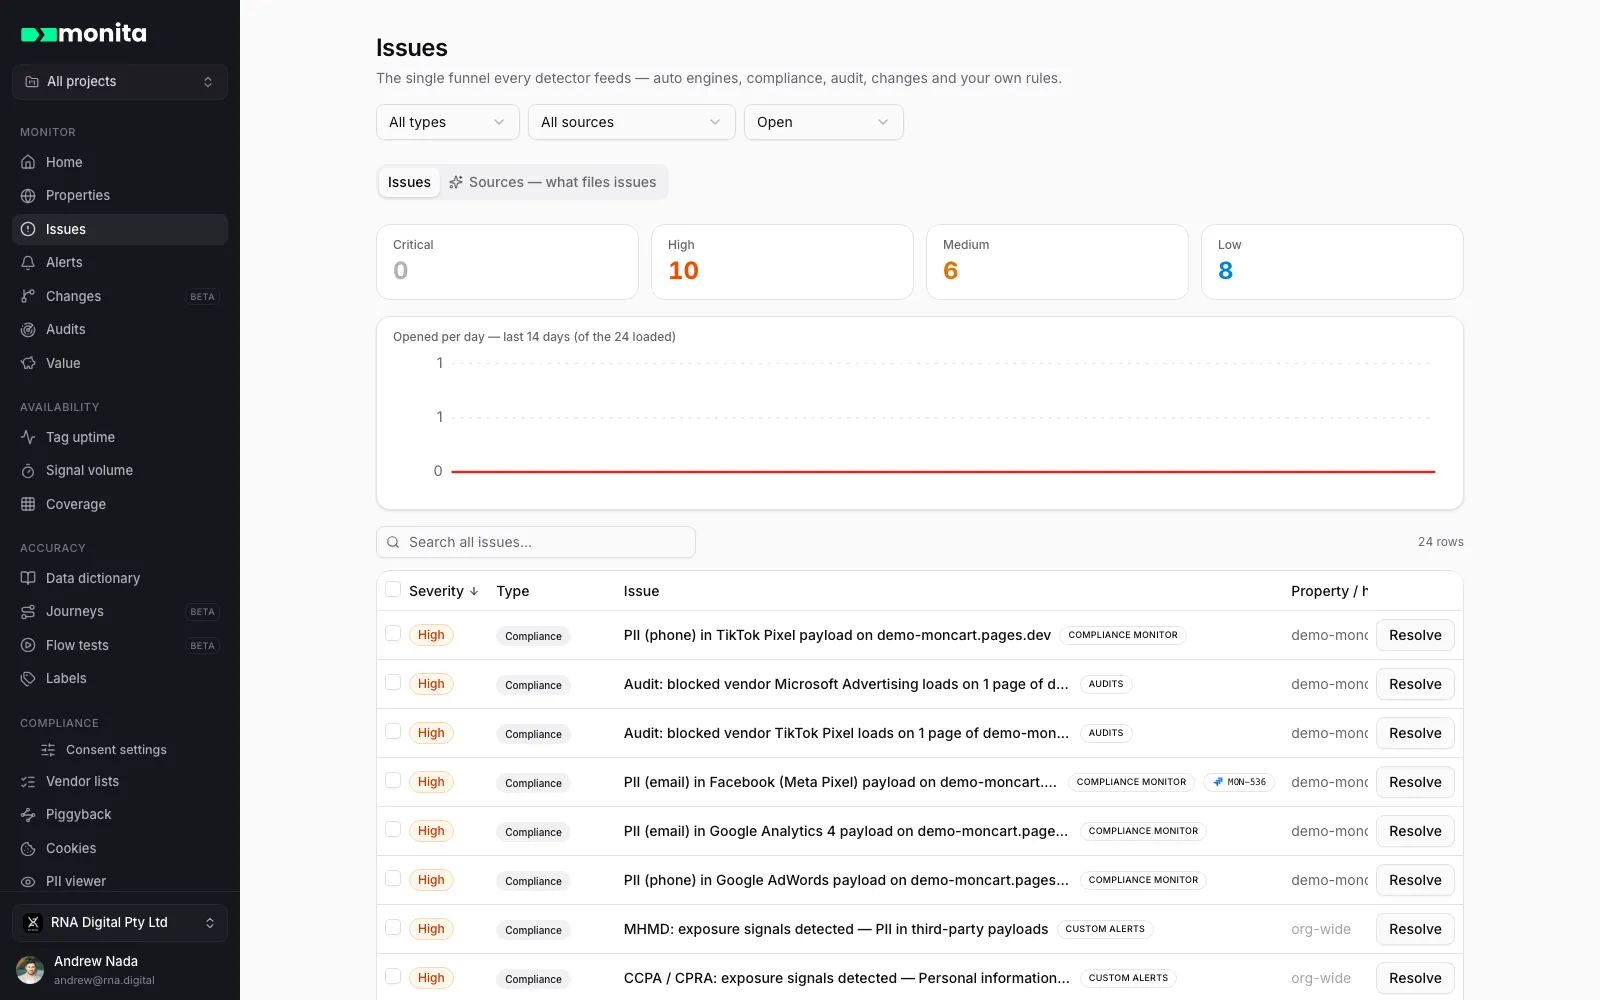The height and width of the screenshot is (1000, 1600).
Task: Open Changes via its branch icon
Action: click(x=28, y=296)
